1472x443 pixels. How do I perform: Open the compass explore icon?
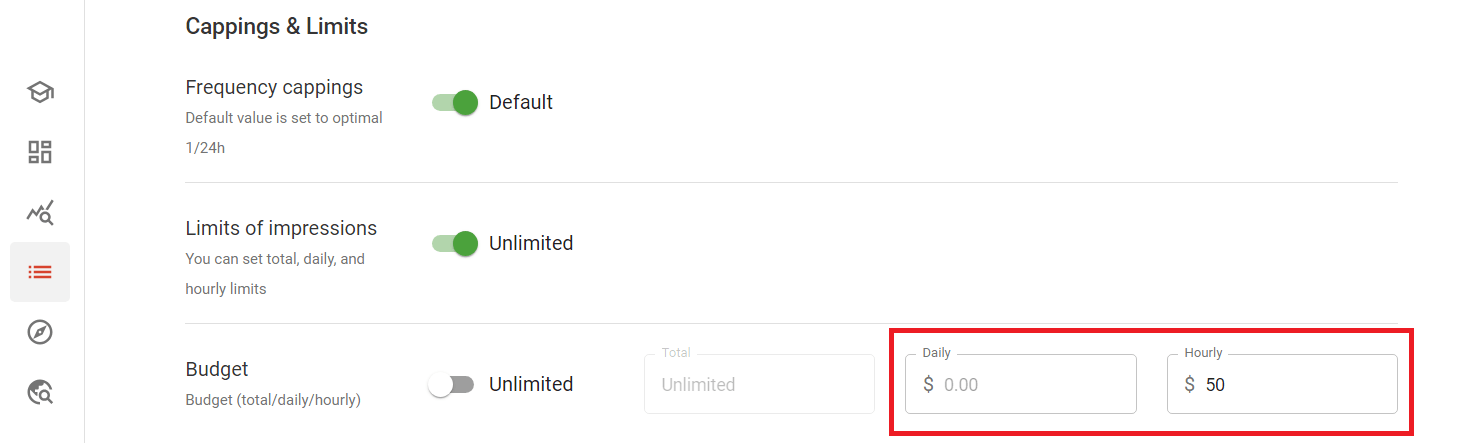(40, 332)
